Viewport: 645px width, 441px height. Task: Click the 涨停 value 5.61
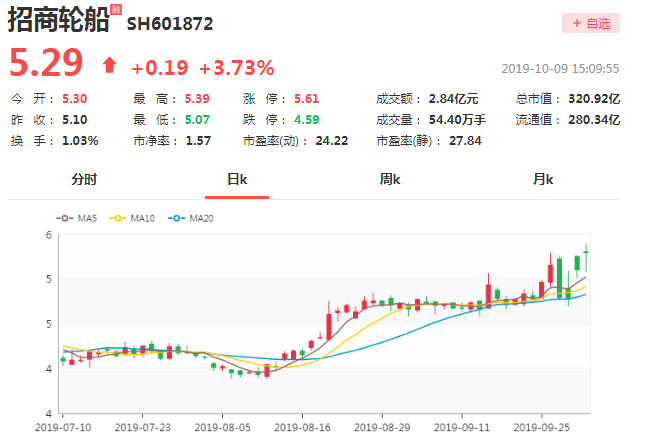tap(306, 99)
